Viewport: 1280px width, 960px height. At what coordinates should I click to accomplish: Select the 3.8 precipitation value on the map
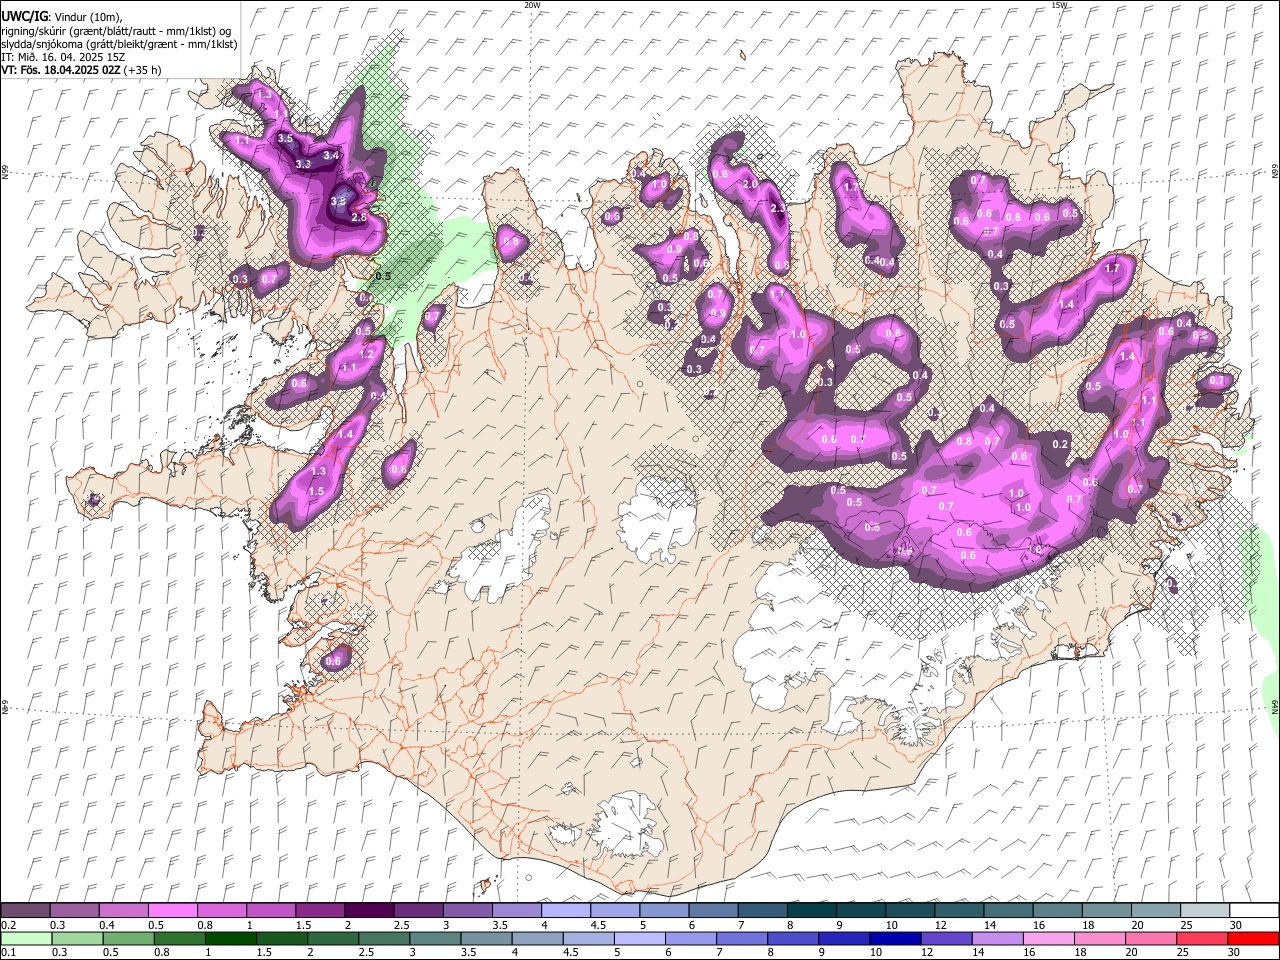(338, 201)
